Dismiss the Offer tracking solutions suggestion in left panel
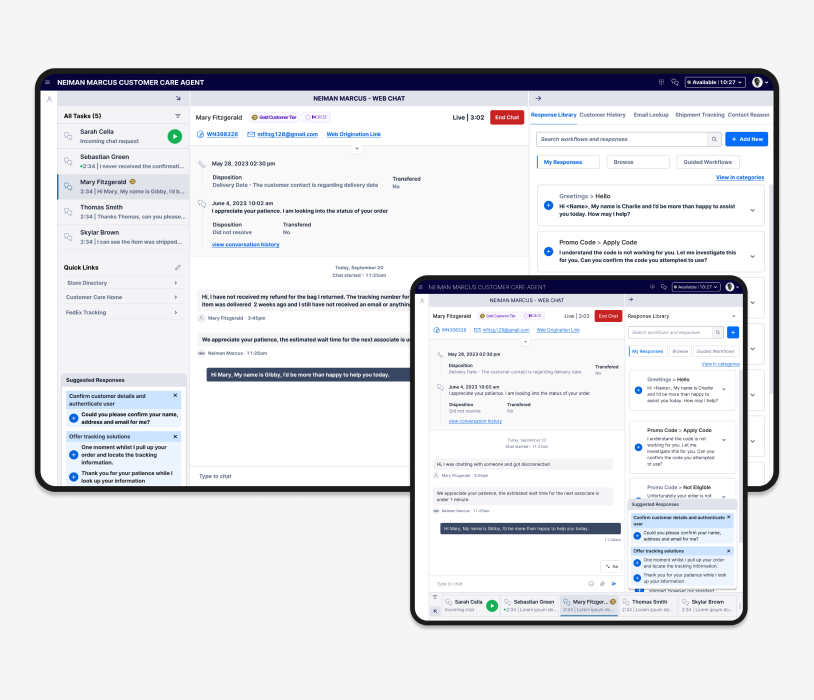This screenshot has width=814, height=700. click(x=175, y=436)
